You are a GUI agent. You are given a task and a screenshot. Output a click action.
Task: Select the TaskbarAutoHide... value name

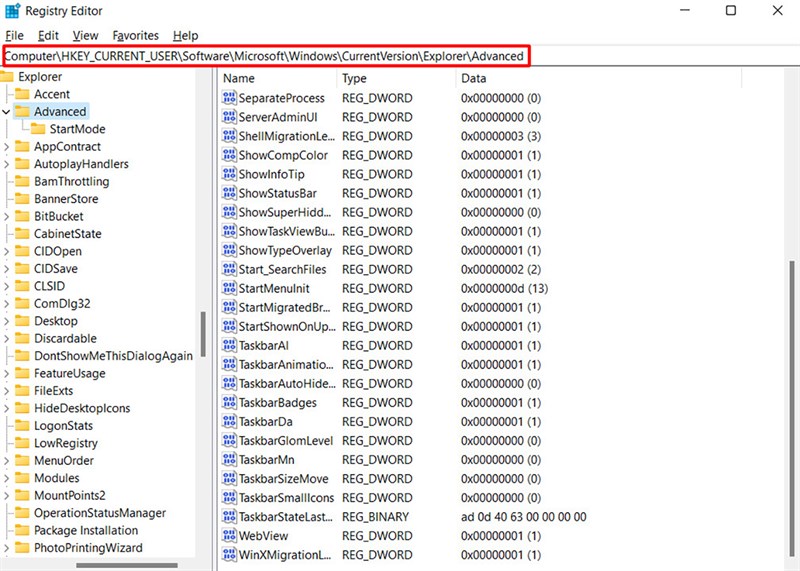point(287,384)
